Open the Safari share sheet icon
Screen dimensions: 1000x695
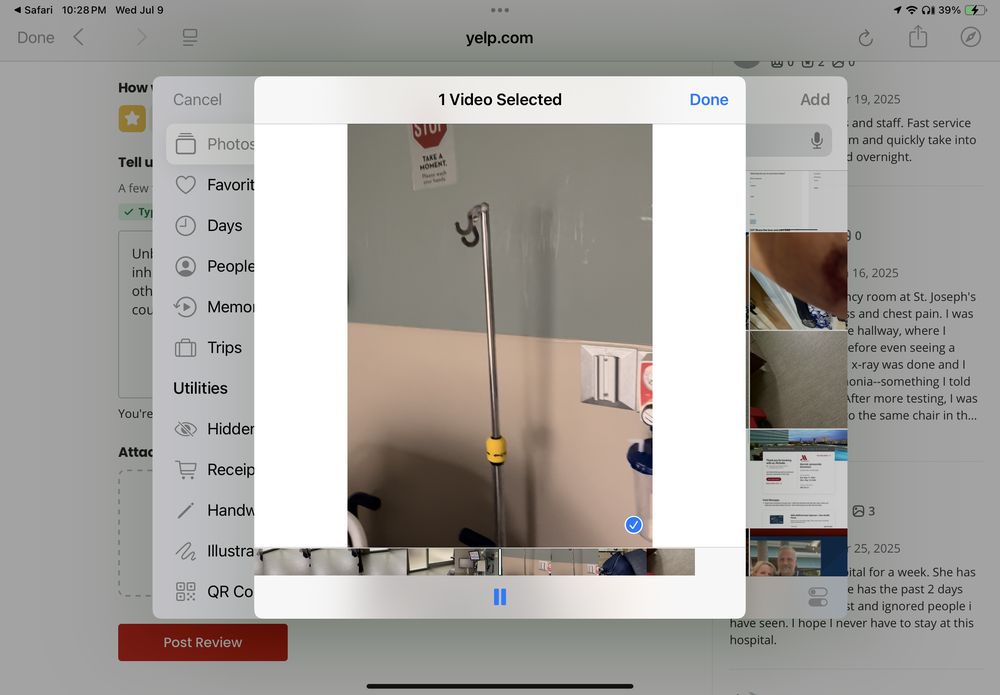[x=918, y=38]
